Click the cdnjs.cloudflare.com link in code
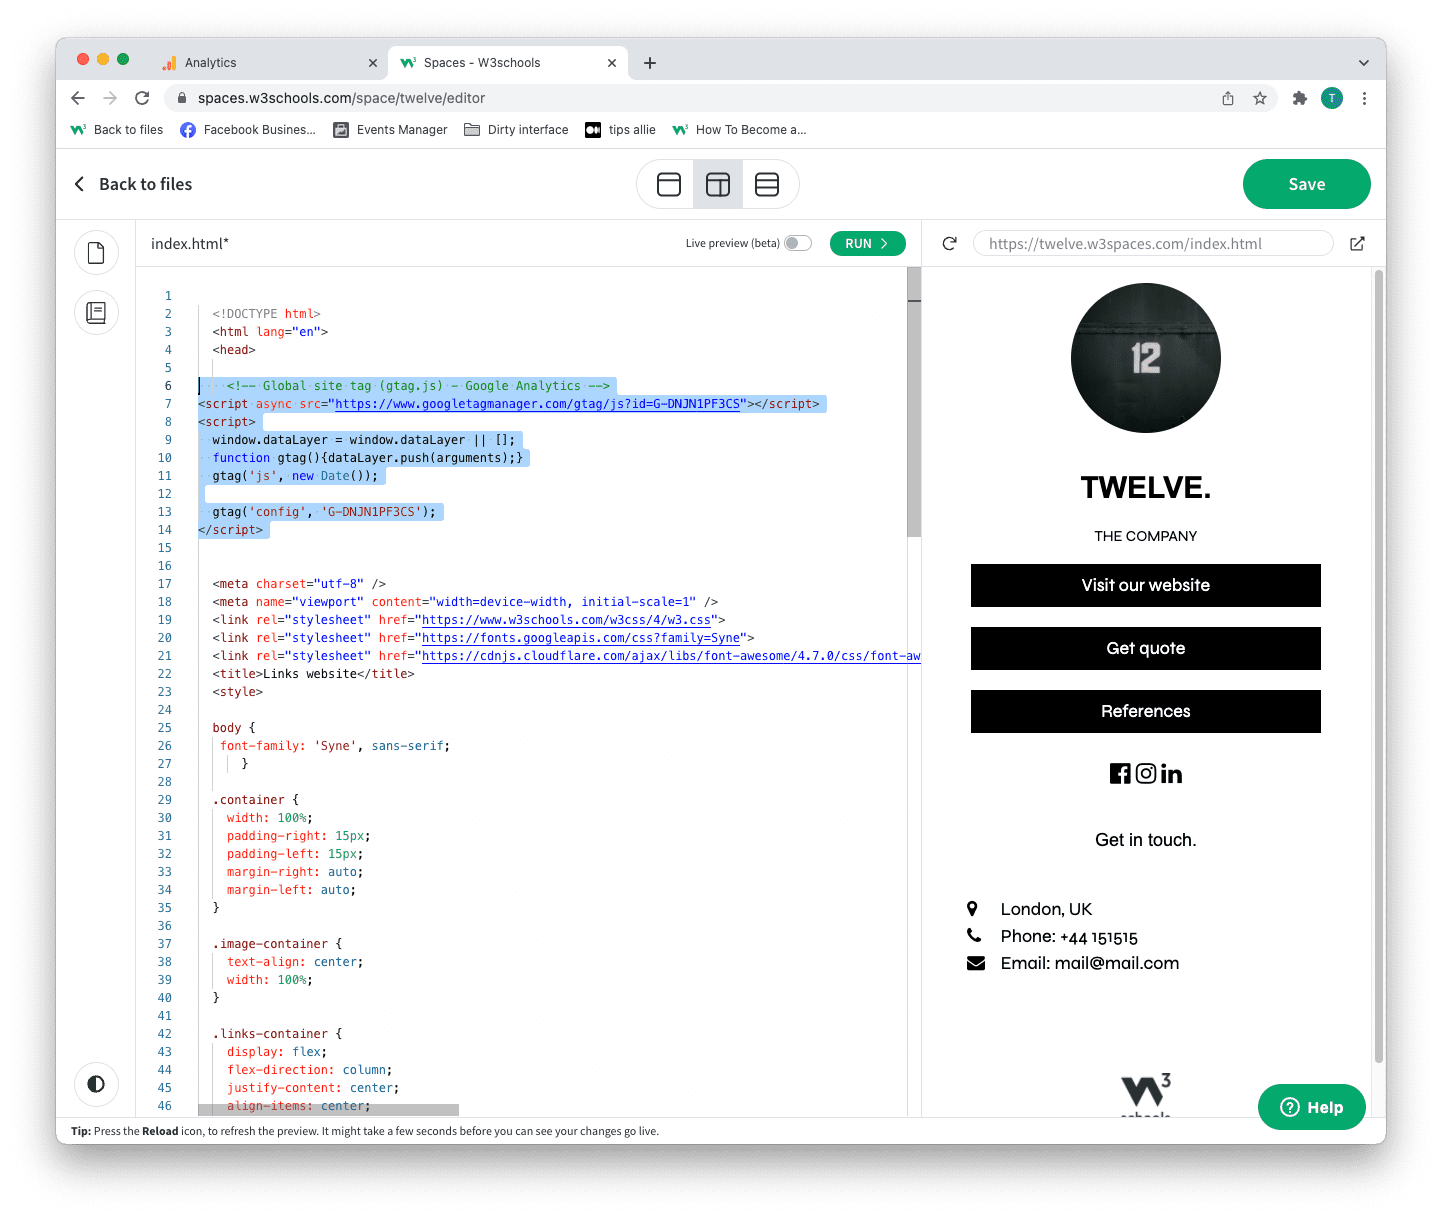The height and width of the screenshot is (1218, 1442). (x=671, y=656)
